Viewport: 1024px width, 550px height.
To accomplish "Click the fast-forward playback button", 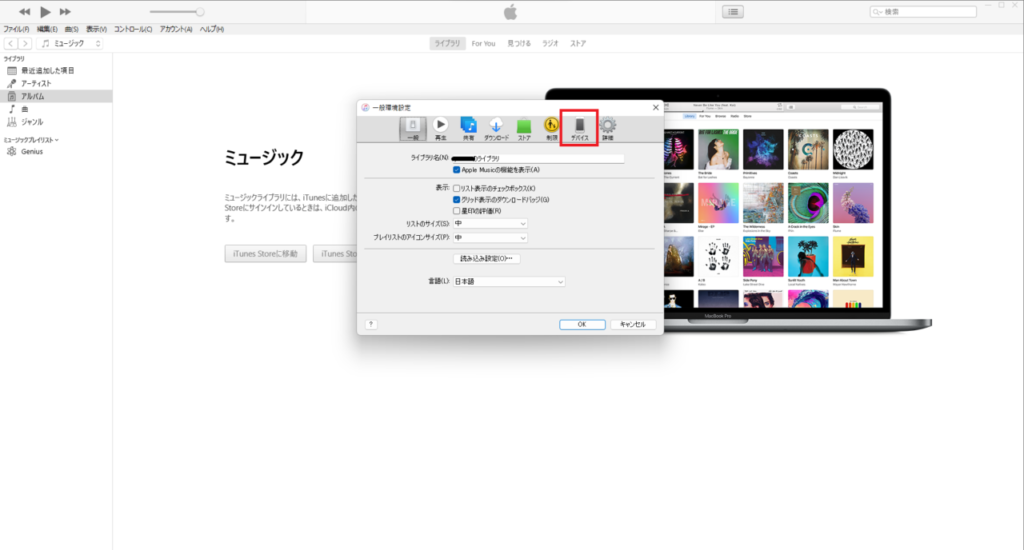I will 65,12.
